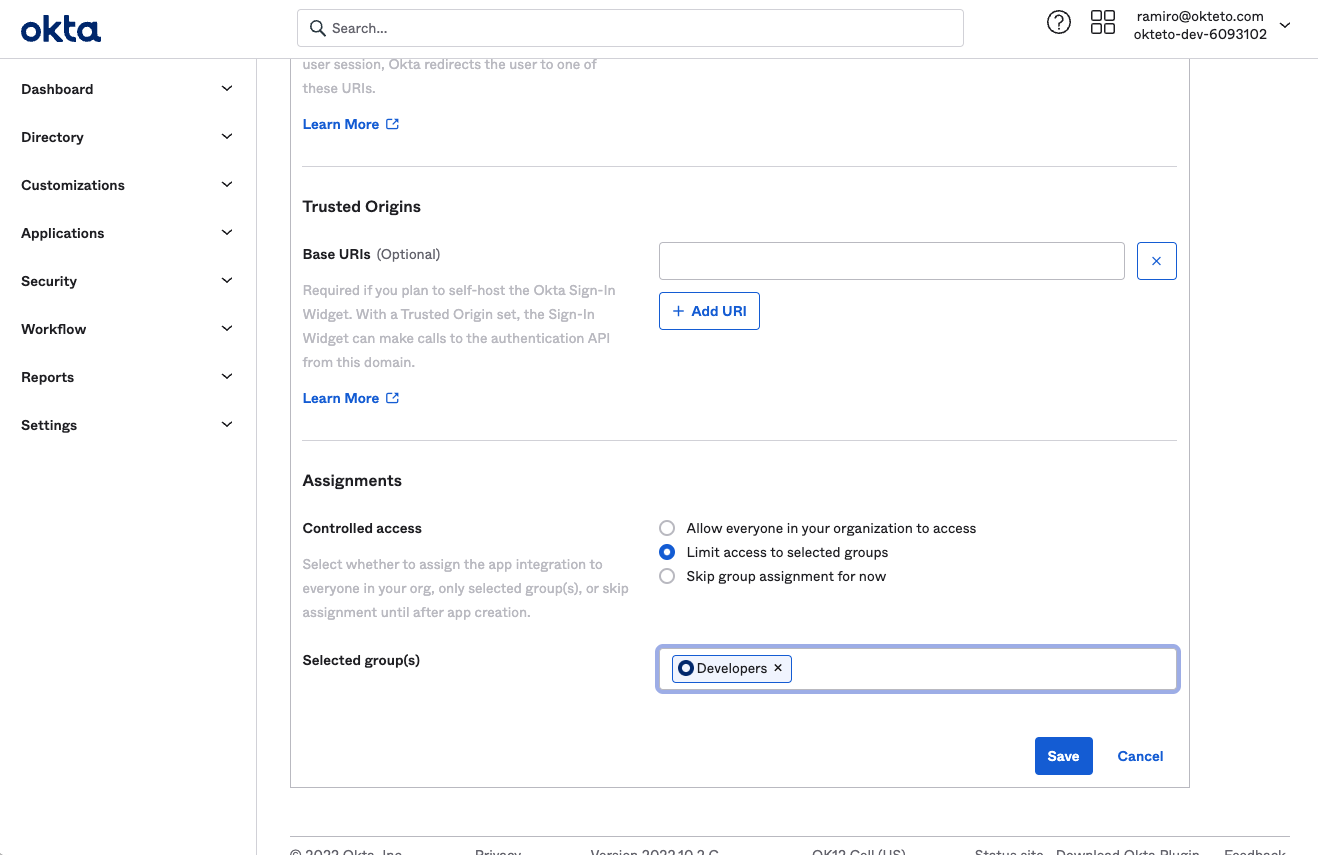Click the Save button

[1063, 756]
